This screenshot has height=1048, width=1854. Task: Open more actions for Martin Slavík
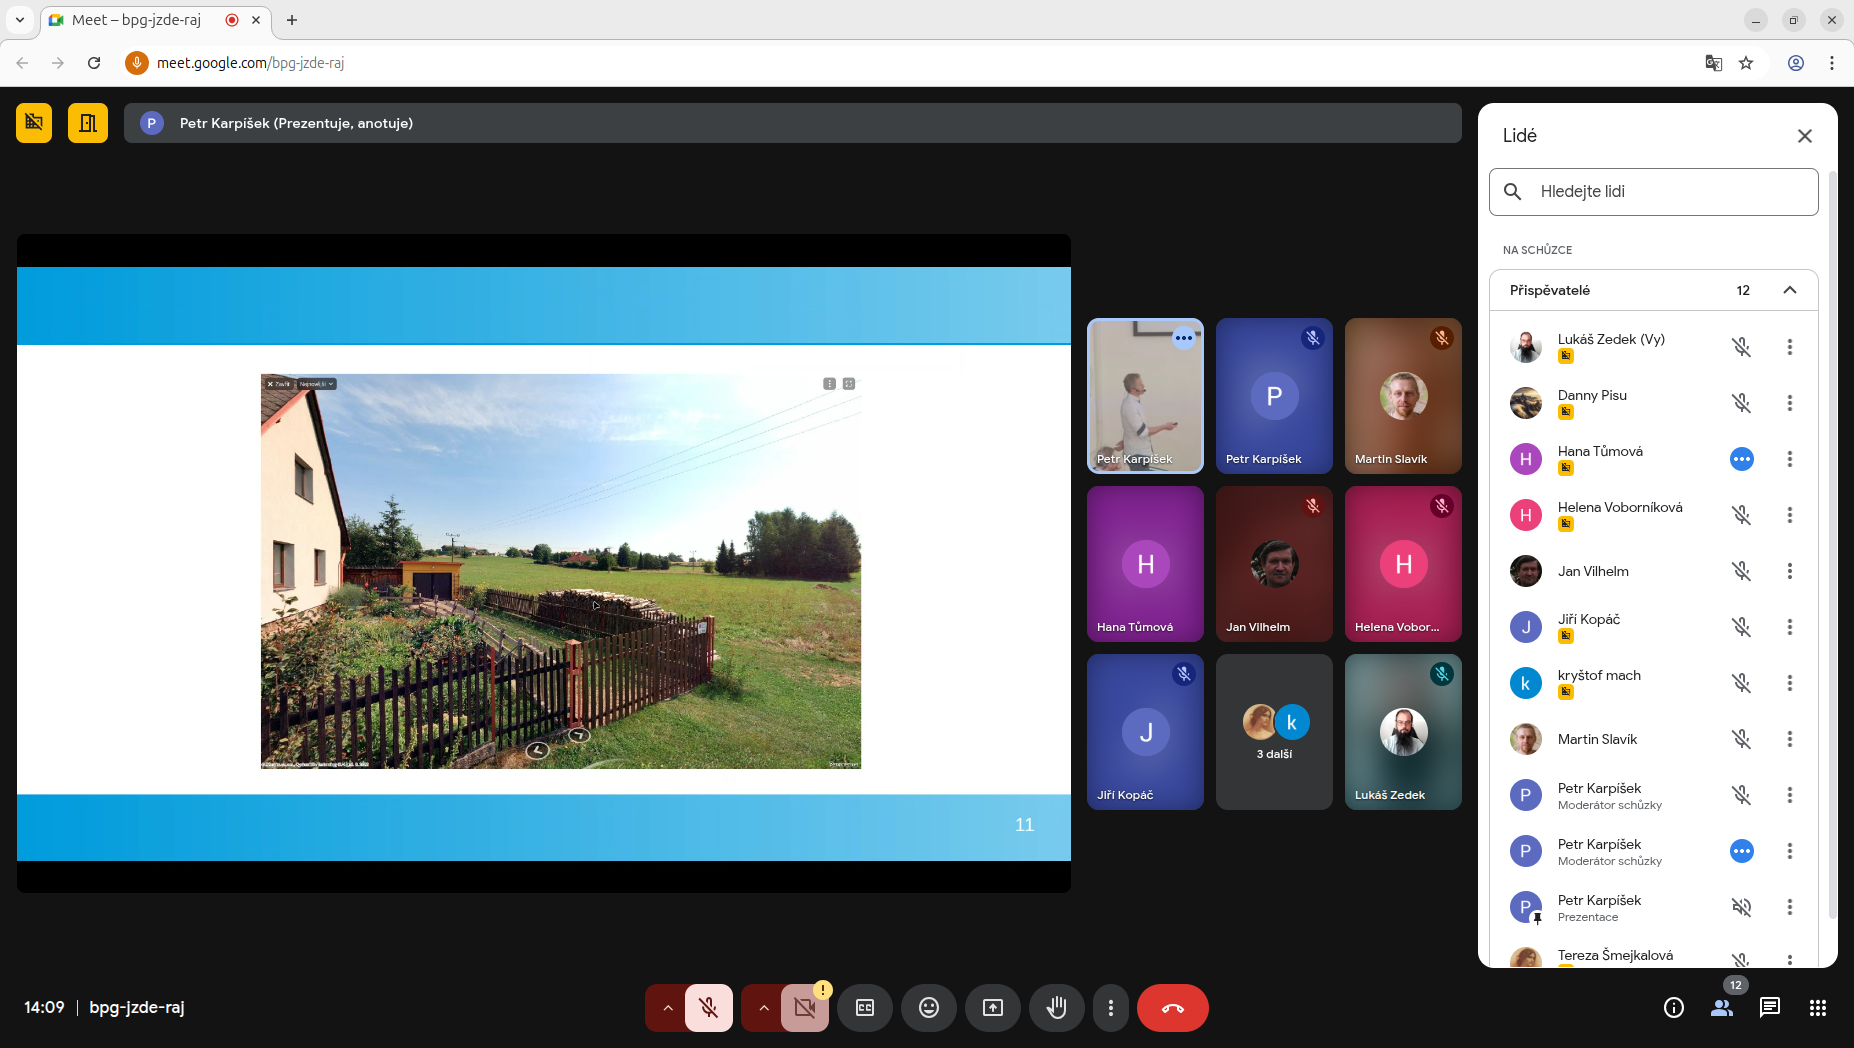click(1789, 739)
